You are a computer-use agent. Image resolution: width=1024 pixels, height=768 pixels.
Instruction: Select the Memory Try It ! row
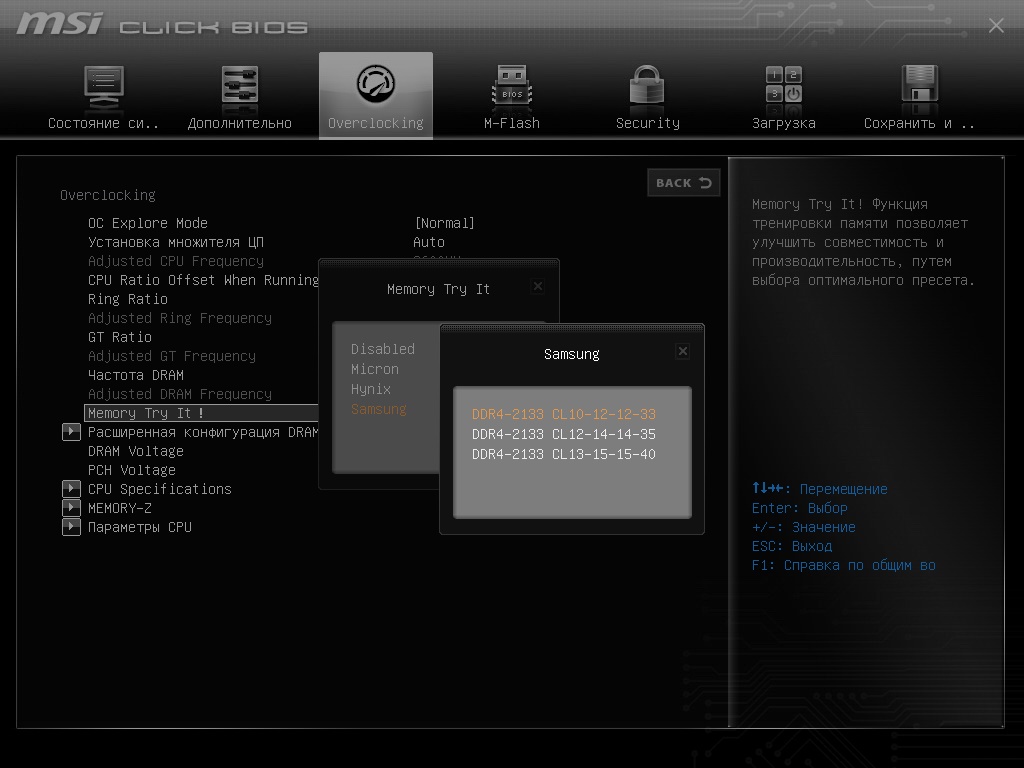pyautogui.click(x=202, y=413)
